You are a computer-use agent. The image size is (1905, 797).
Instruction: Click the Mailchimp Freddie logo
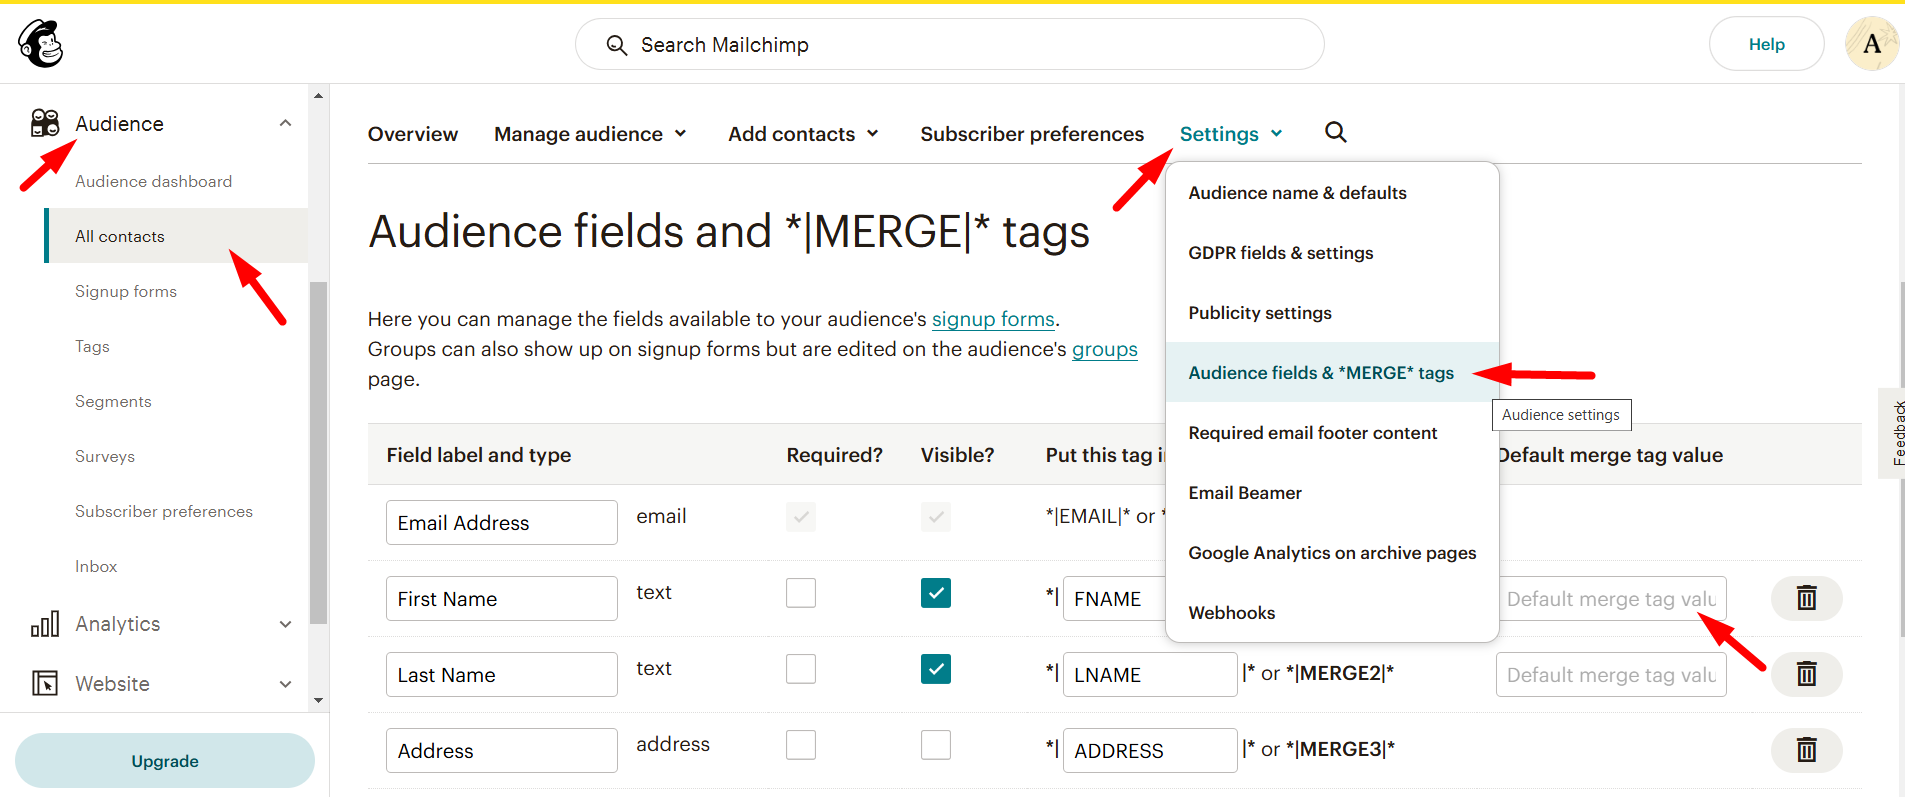(41, 44)
